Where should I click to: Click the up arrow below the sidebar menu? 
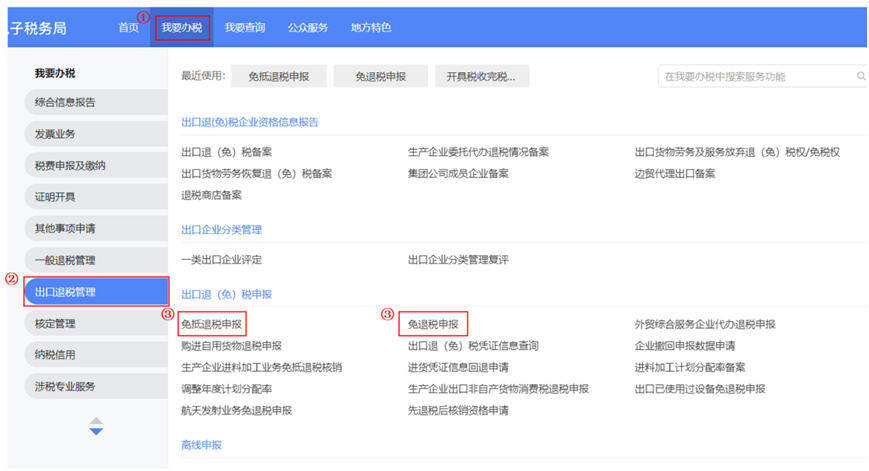[96, 421]
